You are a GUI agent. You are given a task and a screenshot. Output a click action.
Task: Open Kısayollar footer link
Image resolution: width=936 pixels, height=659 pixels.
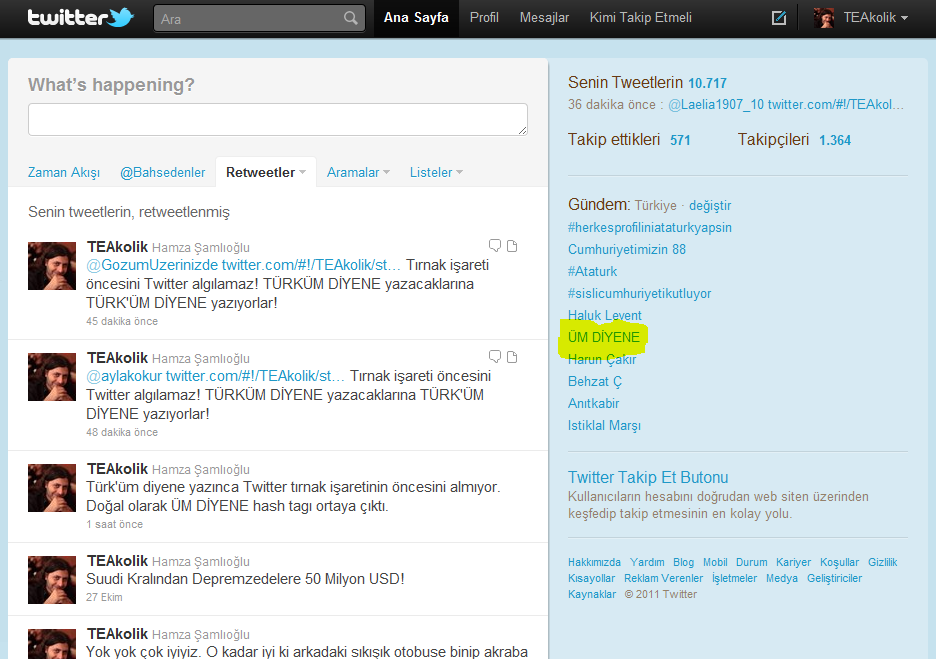click(591, 578)
